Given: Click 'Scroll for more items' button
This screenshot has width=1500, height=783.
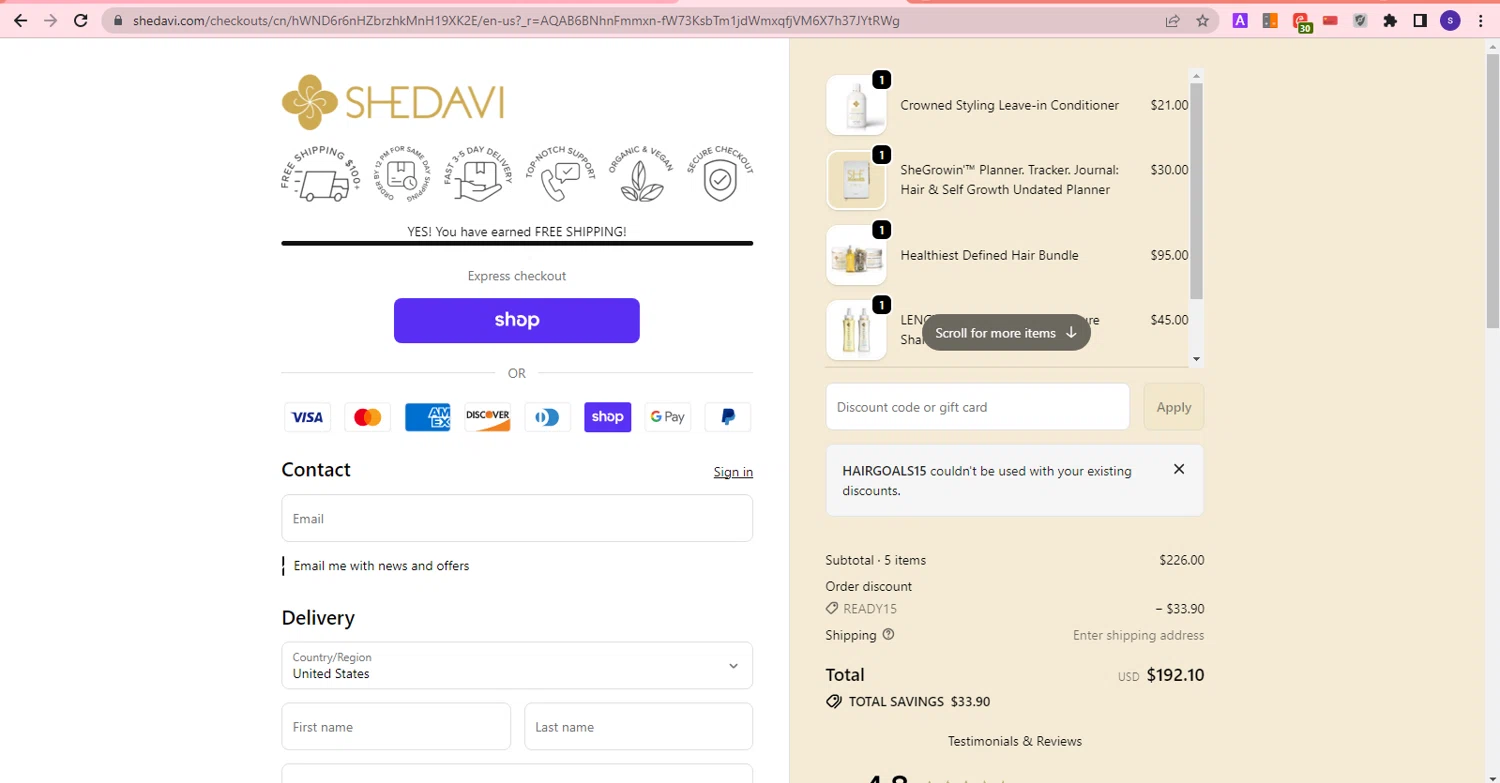Looking at the screenshot, I should (x=1006, y=333).
